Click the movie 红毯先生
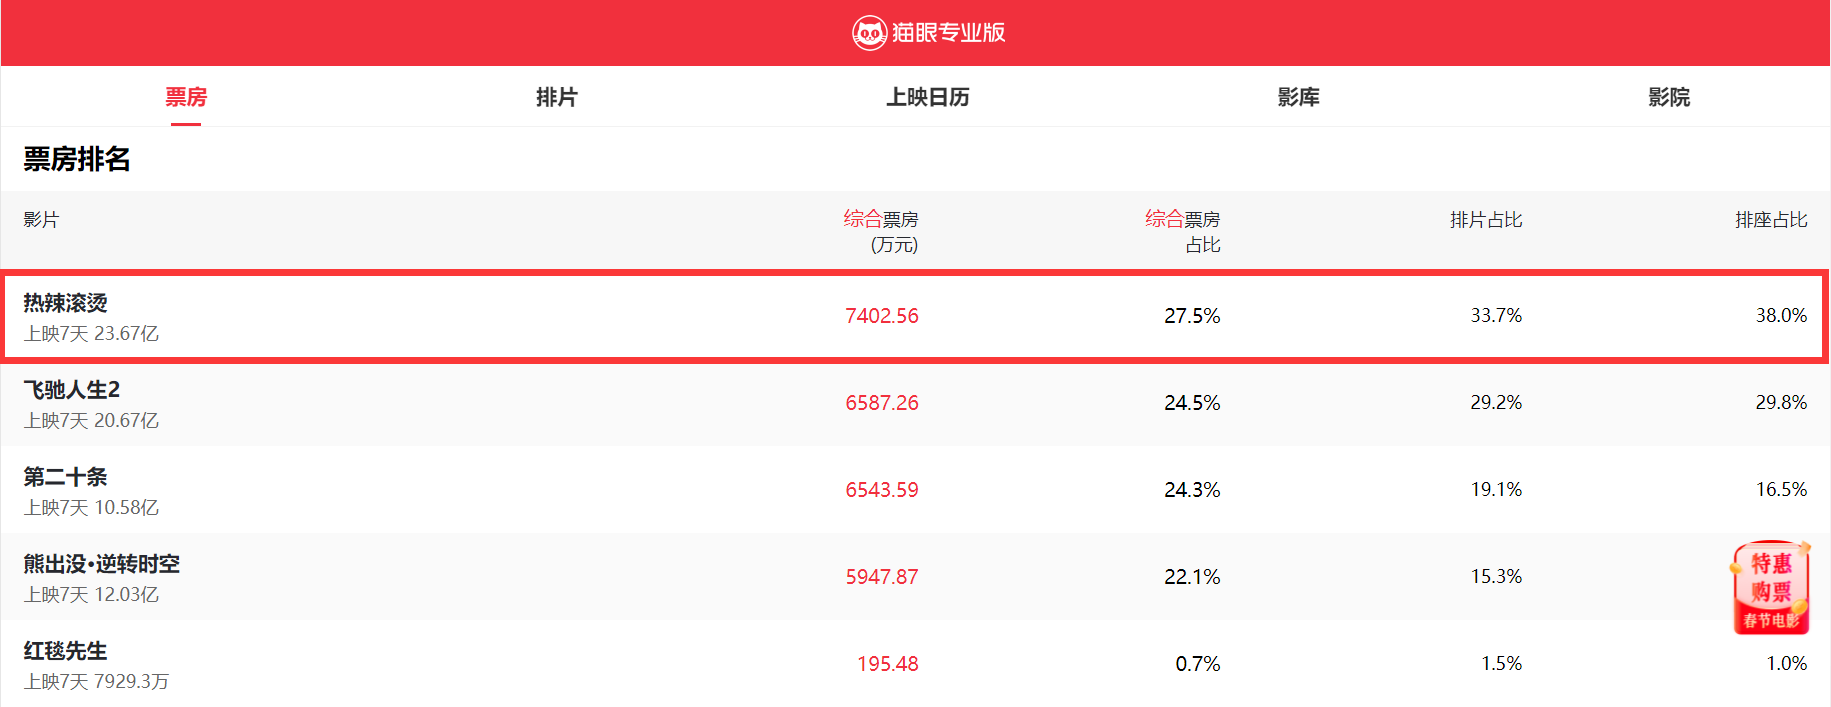 pos(66,651)
